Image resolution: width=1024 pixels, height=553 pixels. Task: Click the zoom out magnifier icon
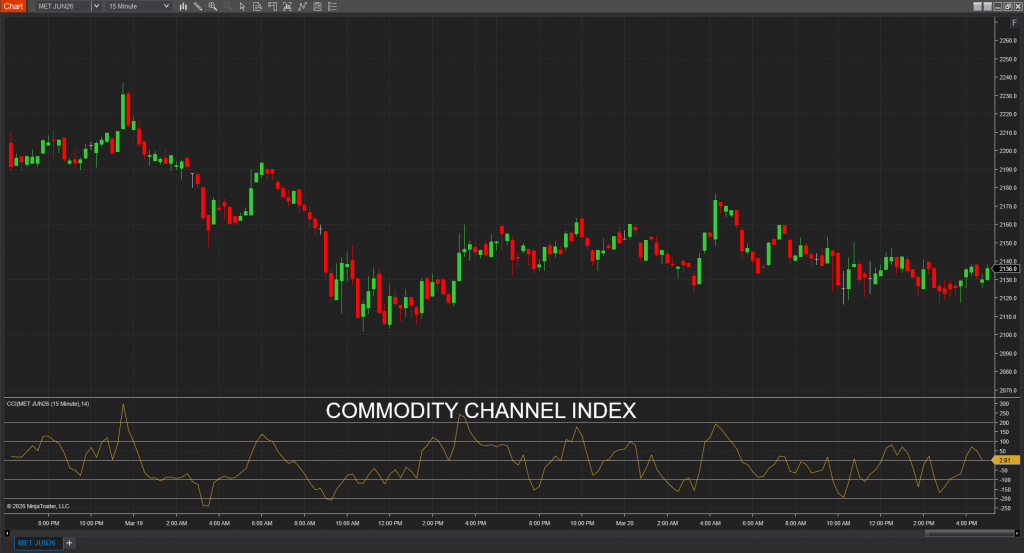228,6
